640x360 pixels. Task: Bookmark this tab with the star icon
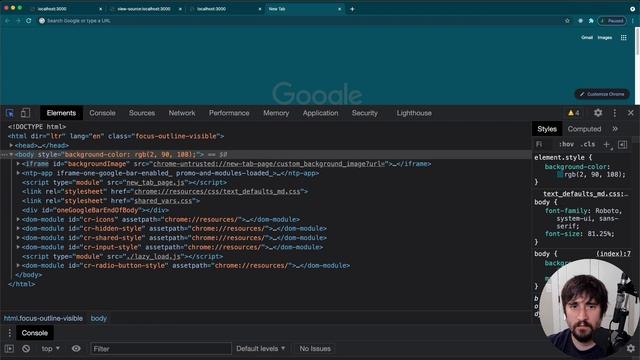(567, 20)
